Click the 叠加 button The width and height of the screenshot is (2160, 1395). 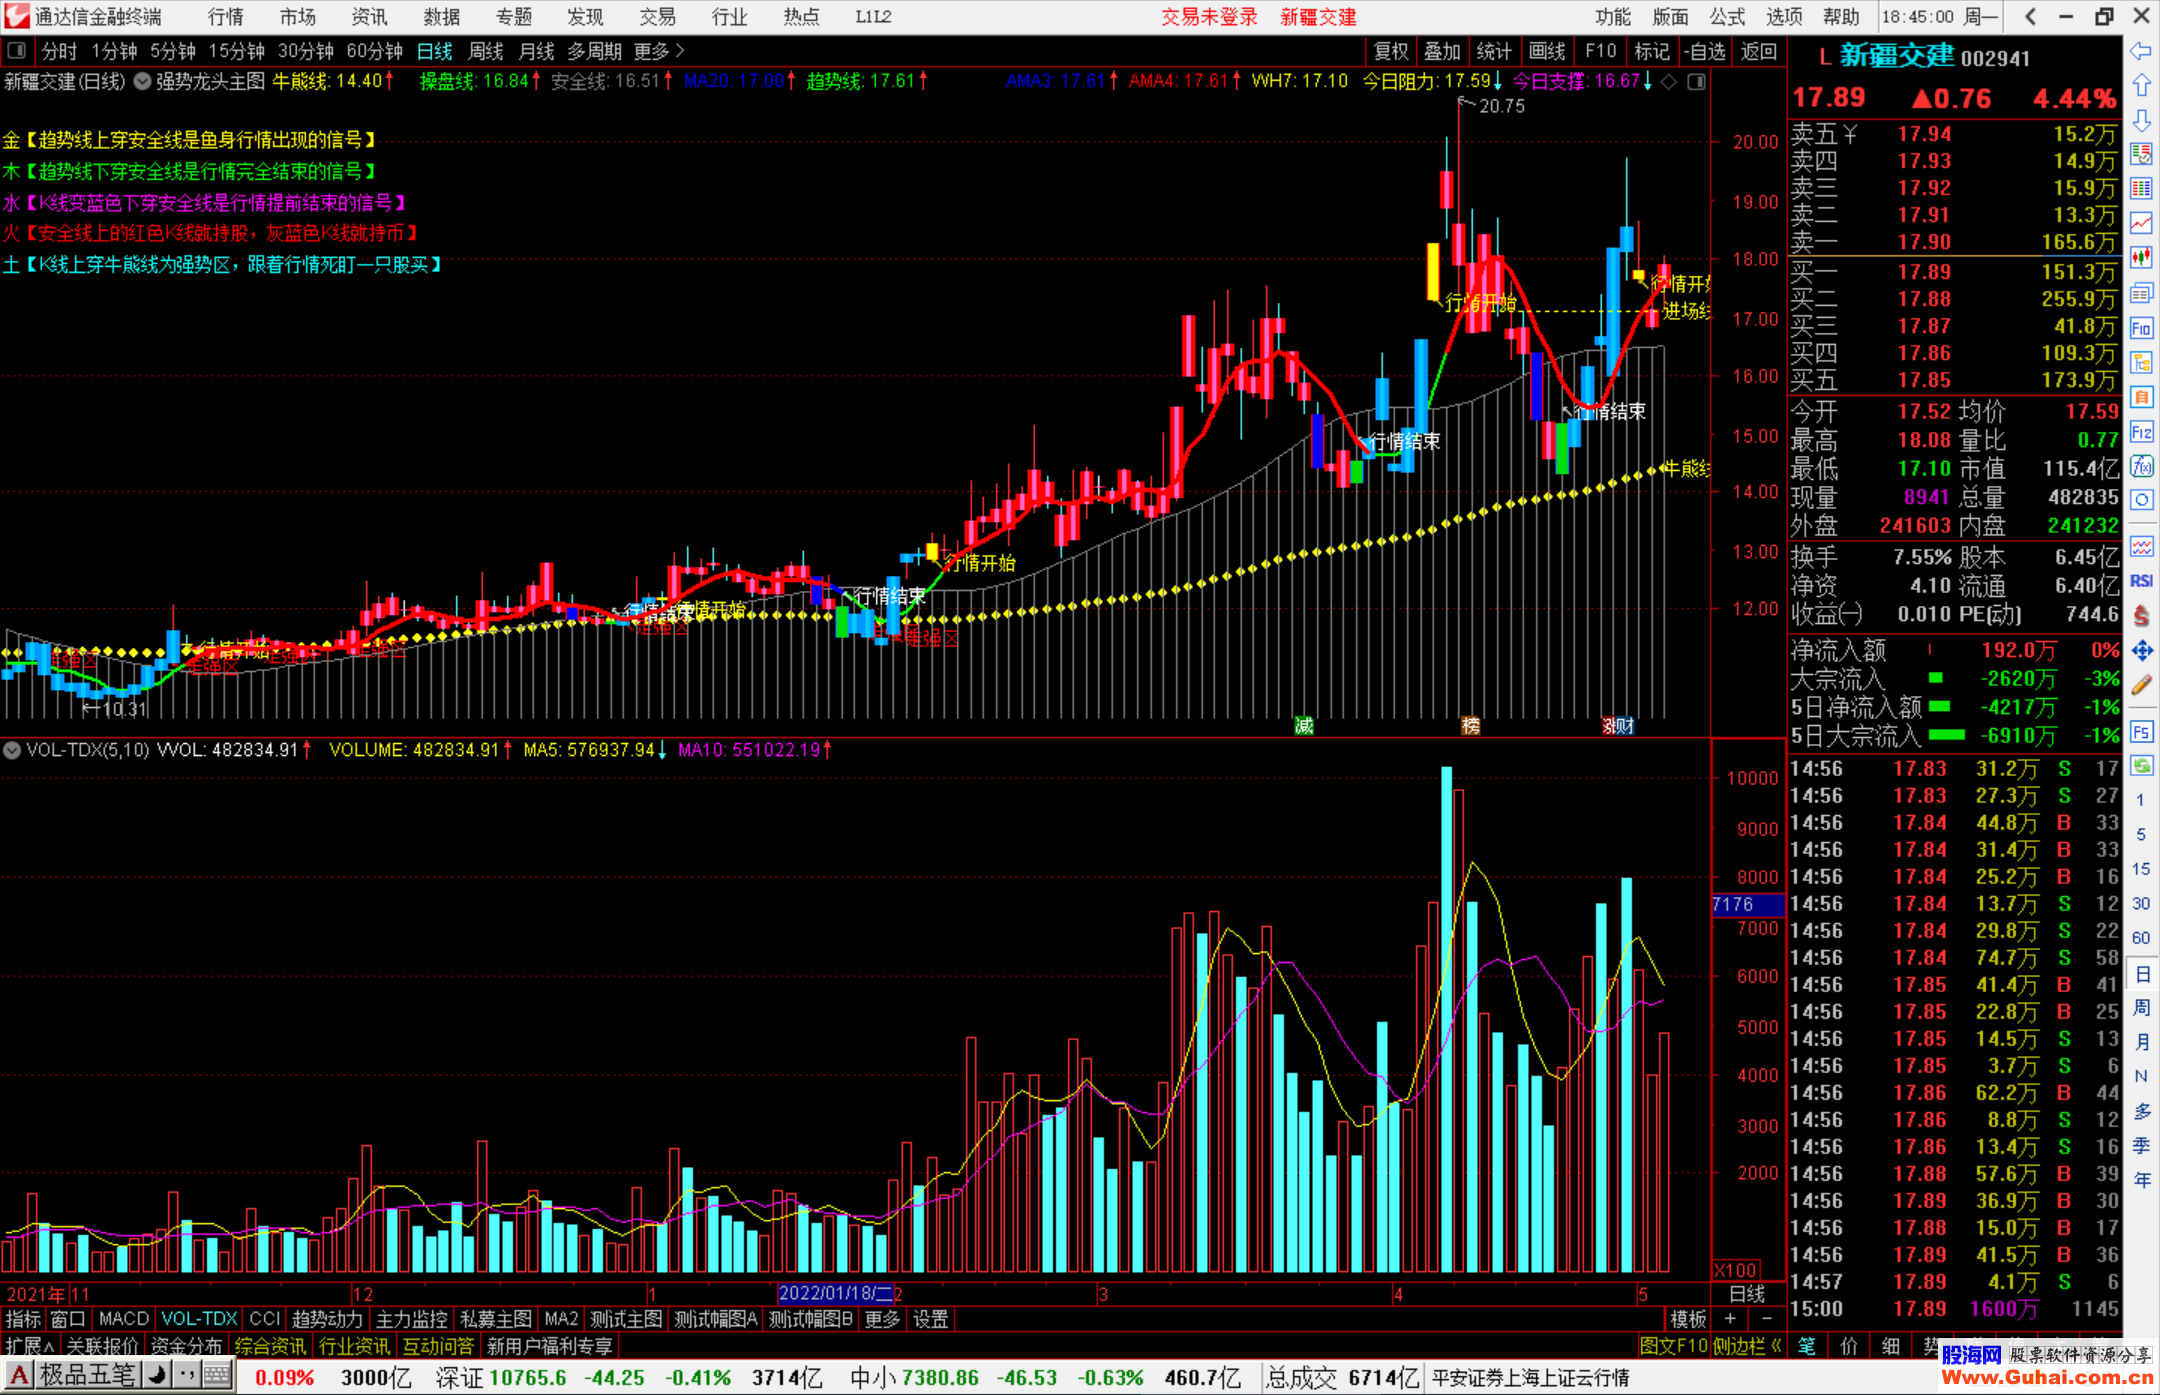click(1442, 51)
